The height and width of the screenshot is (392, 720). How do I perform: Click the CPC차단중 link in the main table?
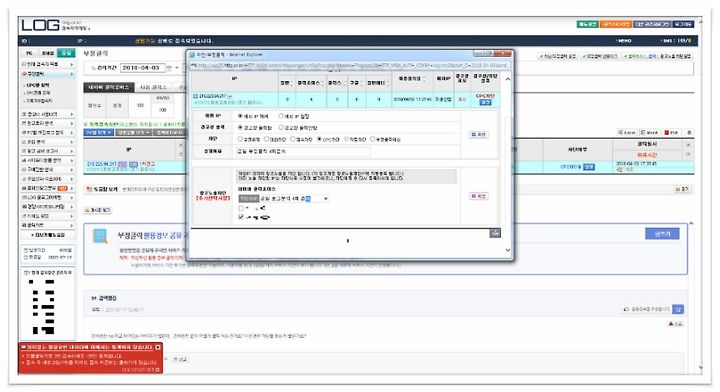[x=571, y=167]
